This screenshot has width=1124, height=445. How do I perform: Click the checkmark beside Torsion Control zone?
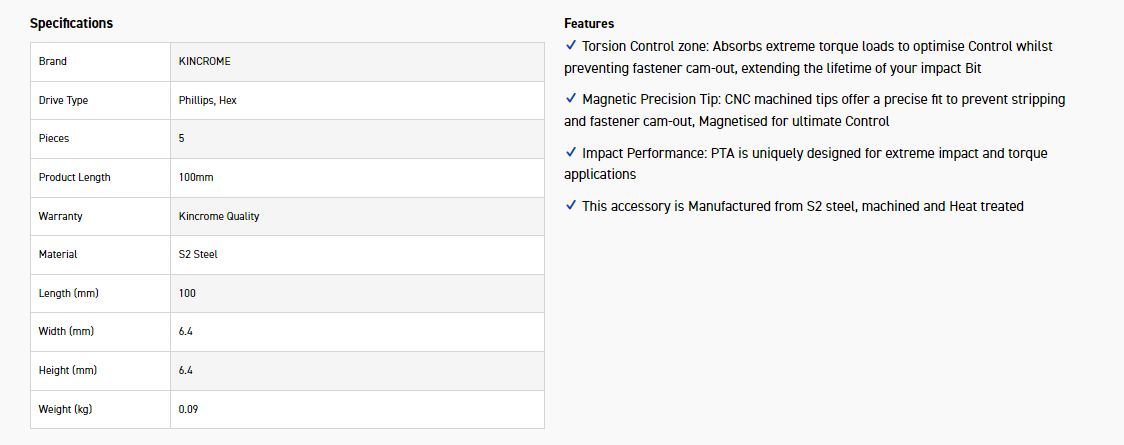point(571,46)
